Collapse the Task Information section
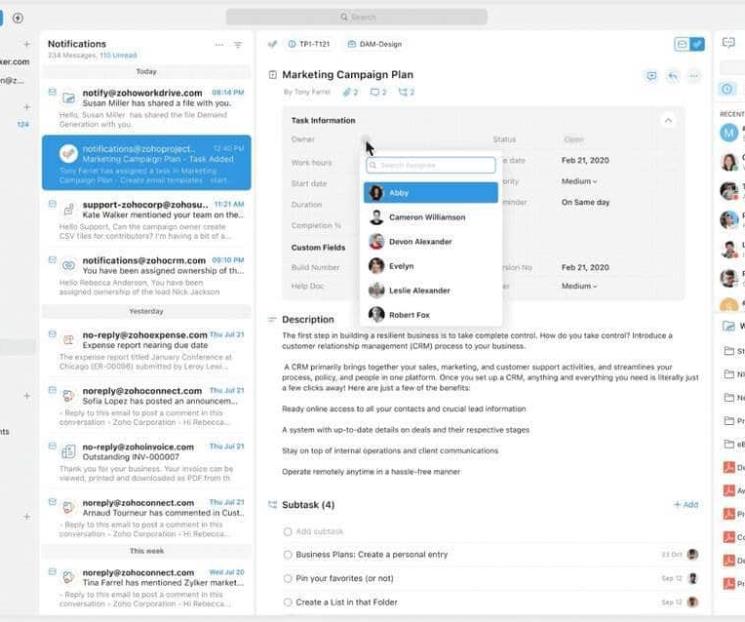 (x=668, y=121)
